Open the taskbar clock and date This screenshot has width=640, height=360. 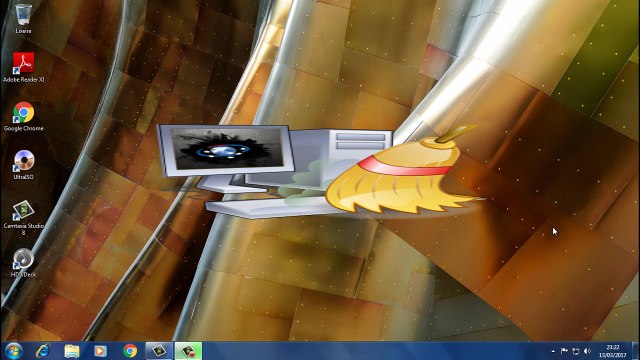click(x=613, y=351)
